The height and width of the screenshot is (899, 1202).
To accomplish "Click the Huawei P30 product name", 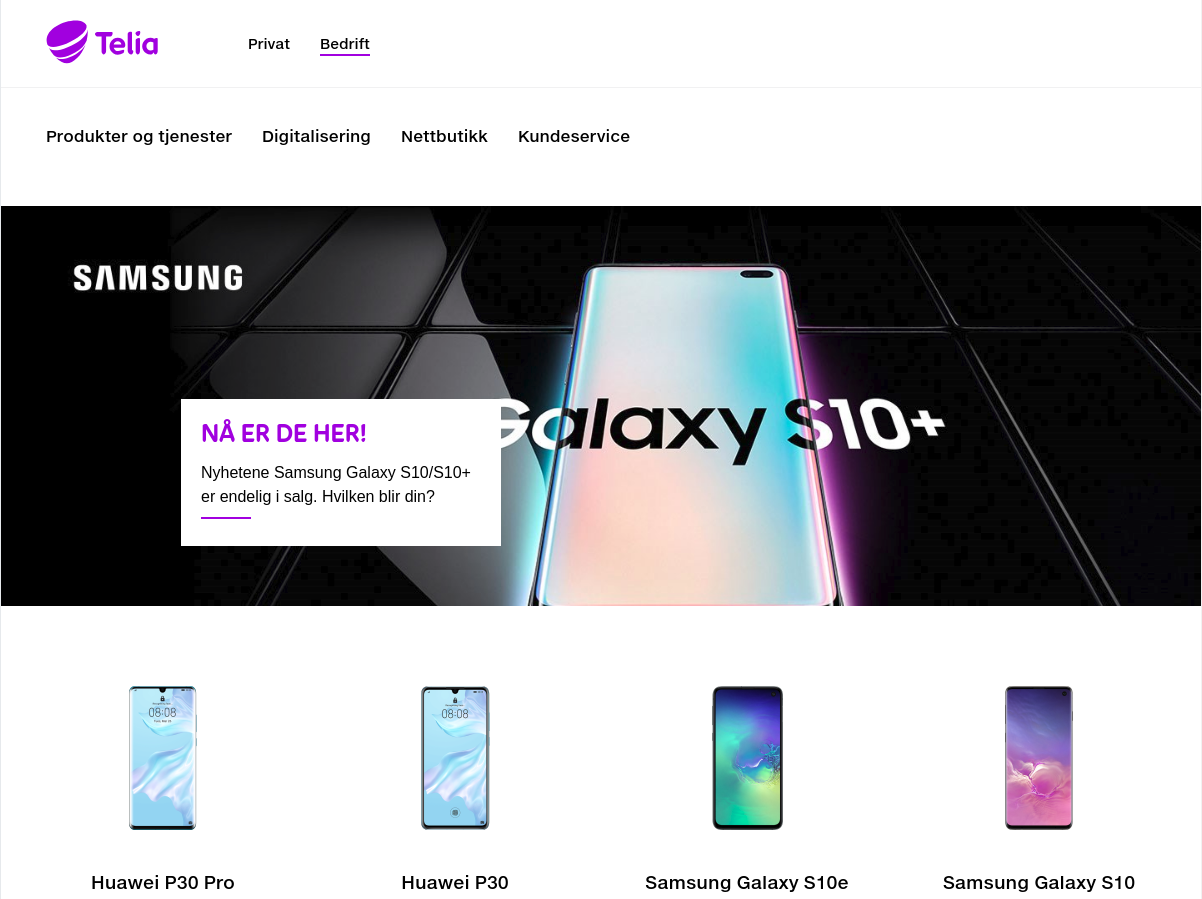I will click(x=455, y=883).
